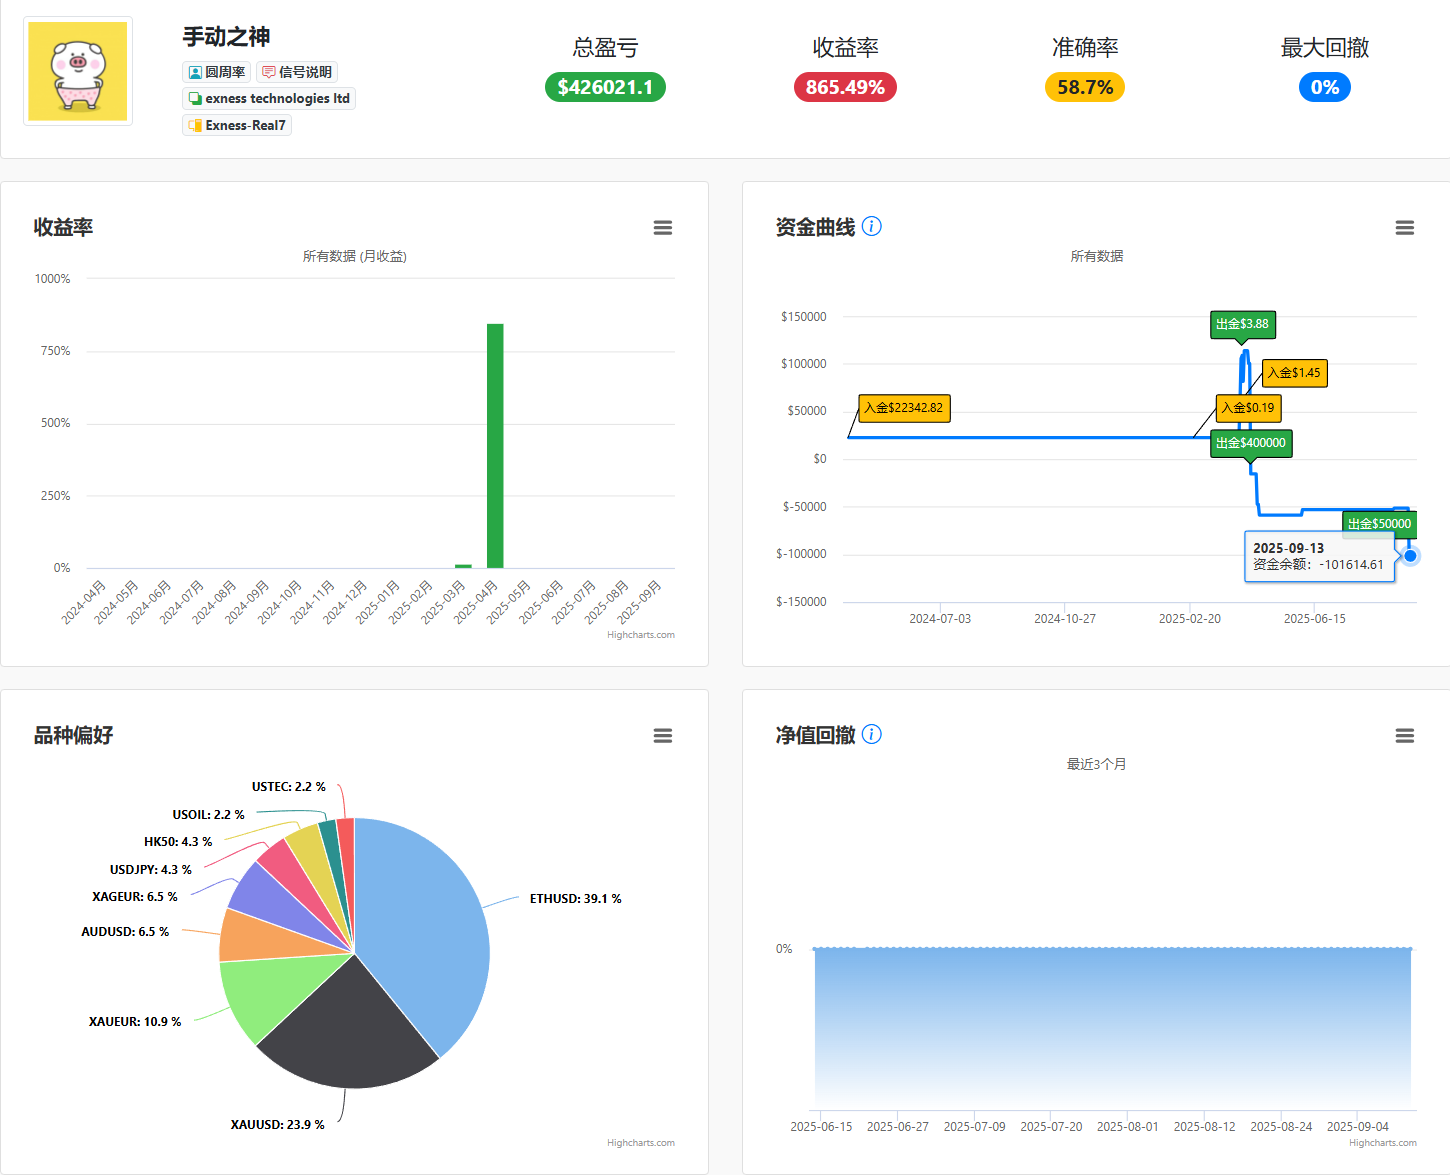The image size is (1450, 1175).
Task: Click the $426021.1 total profit badge
Action: 605,87
